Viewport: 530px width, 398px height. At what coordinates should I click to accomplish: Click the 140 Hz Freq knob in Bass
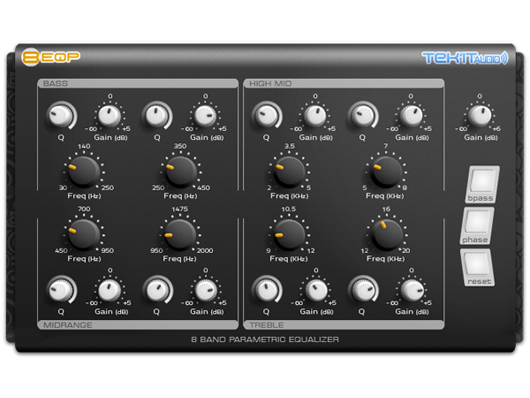click(83, 172)
